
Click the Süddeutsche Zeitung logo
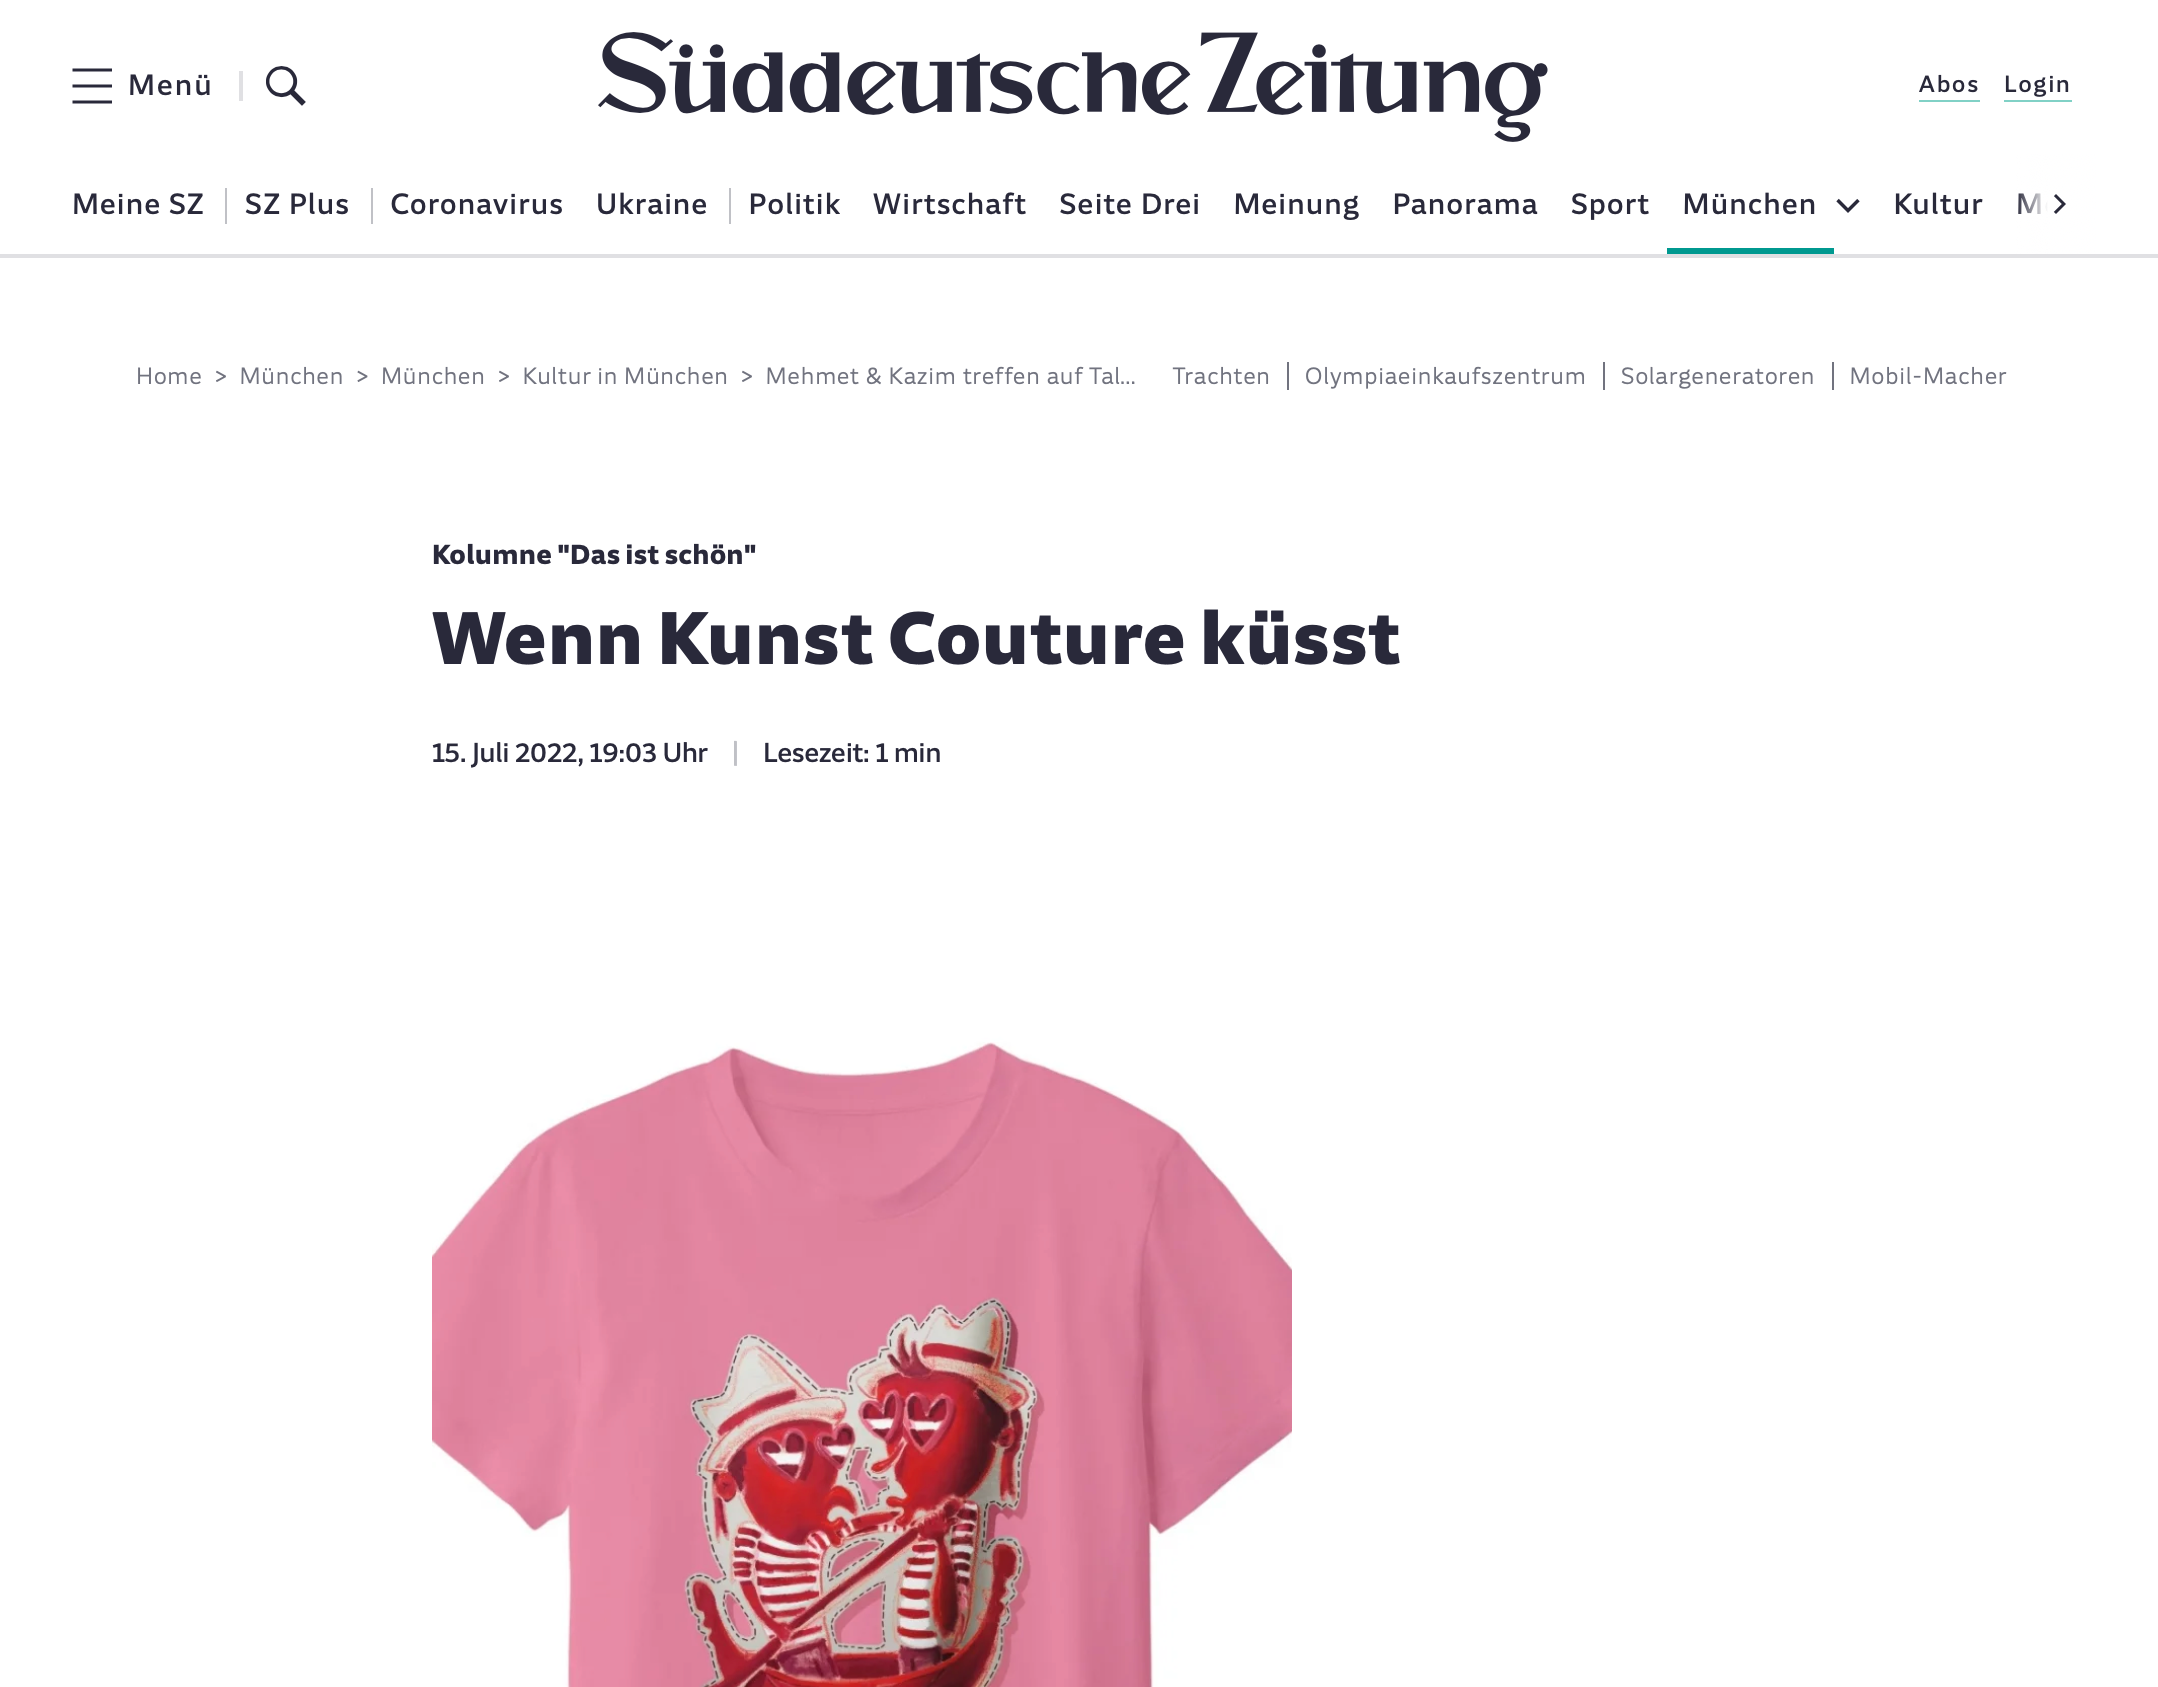(x=1072, y=86)
